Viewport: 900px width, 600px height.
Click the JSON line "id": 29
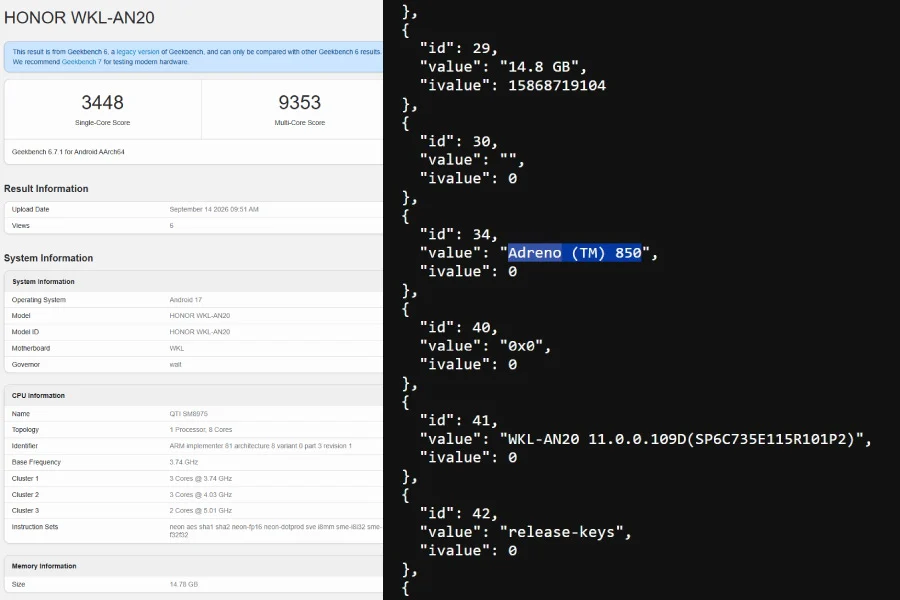point(459,48)
